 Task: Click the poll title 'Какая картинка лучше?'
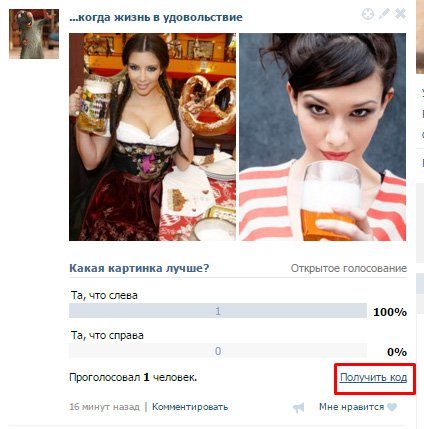pyautogui.click(x=139, y=268)
